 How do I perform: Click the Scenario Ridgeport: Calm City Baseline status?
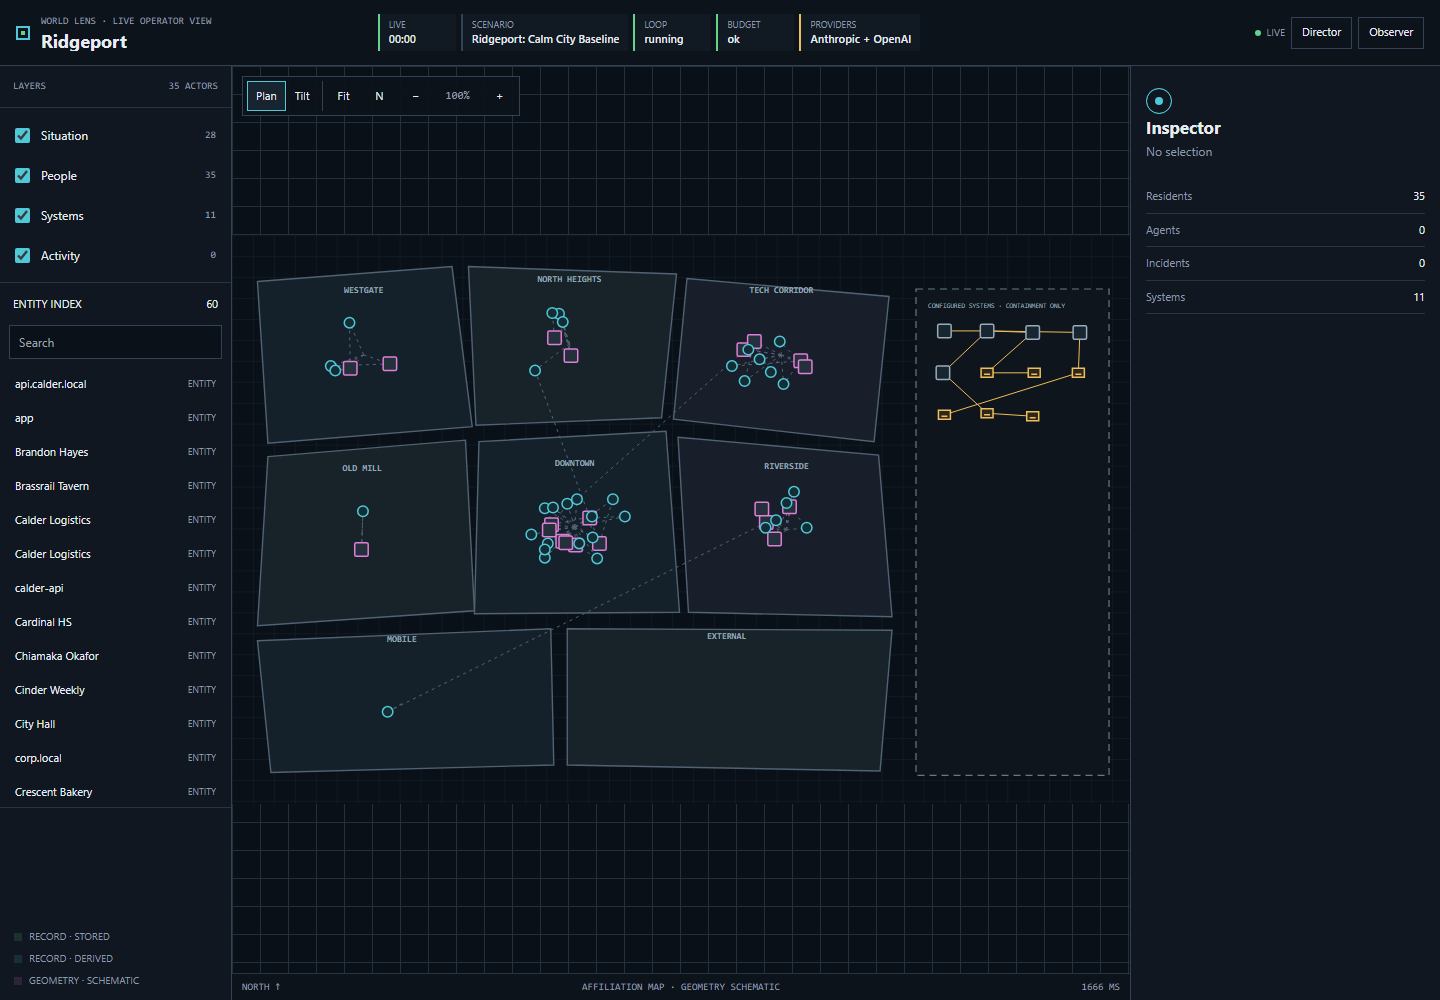click(x=545, y=32)
